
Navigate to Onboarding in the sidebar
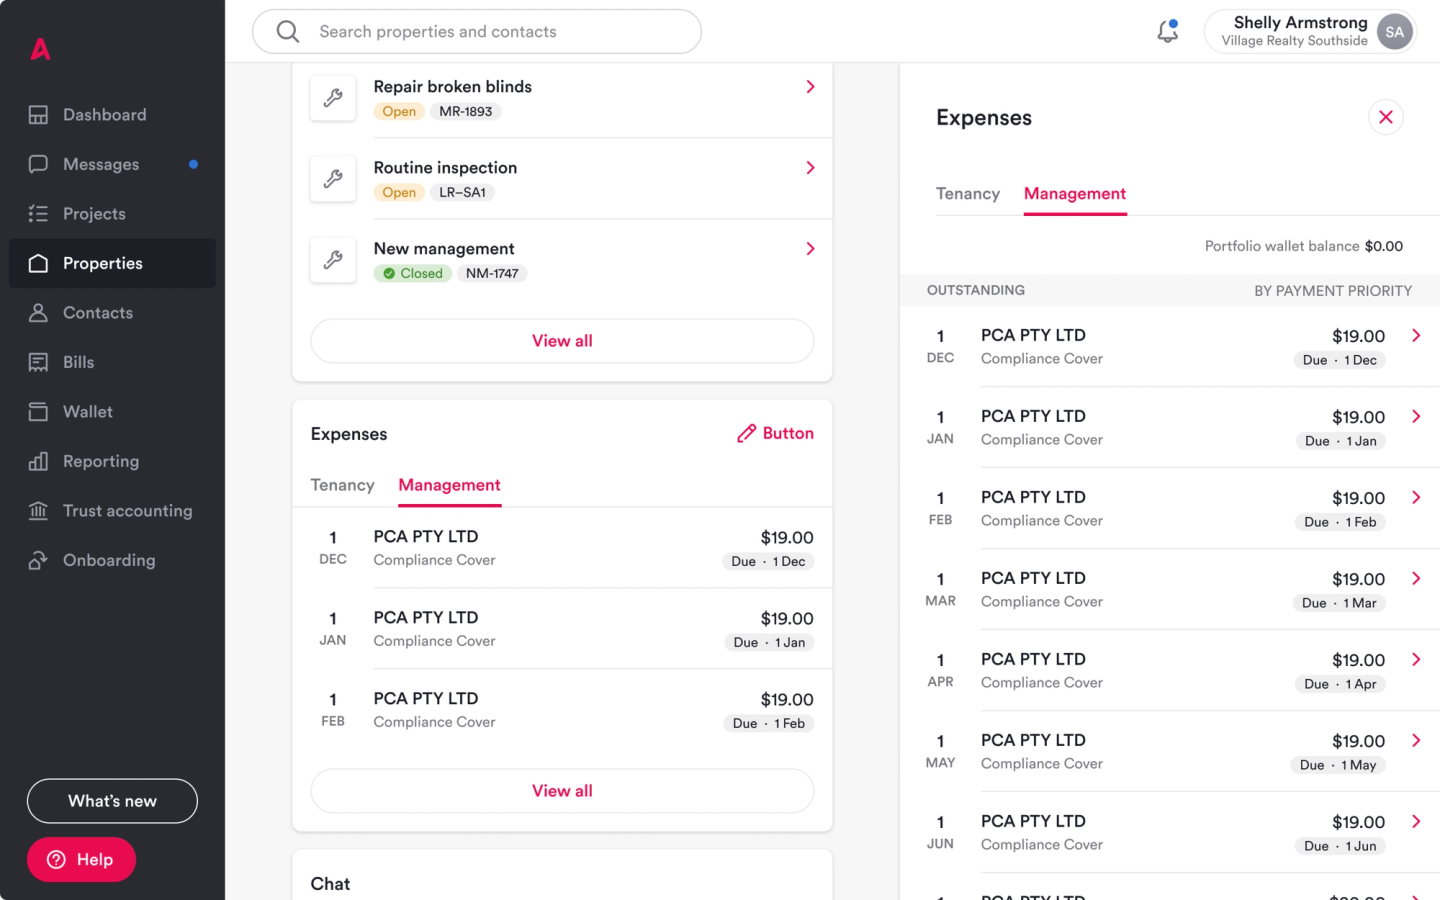coord(109,560)
